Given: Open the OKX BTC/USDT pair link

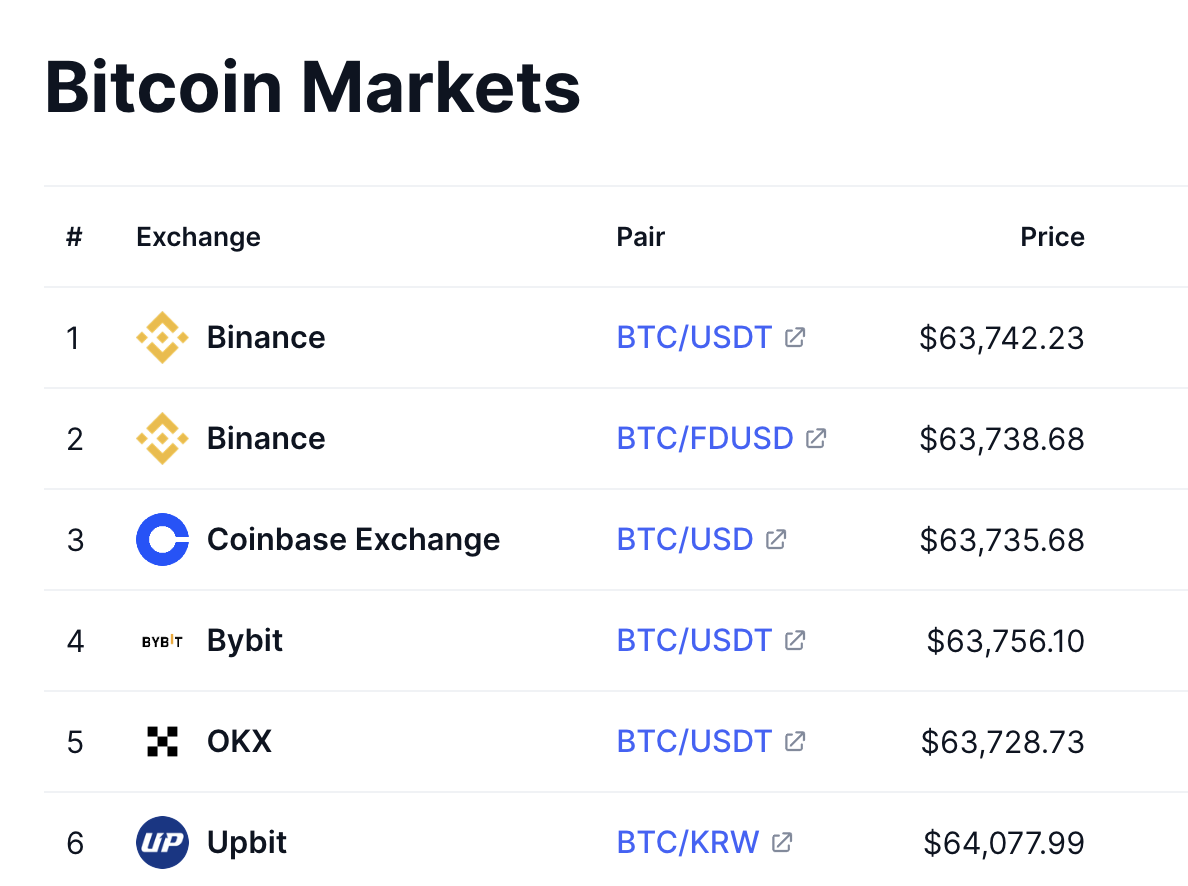Looking at the screenshot, I should (x=694, y=742).
